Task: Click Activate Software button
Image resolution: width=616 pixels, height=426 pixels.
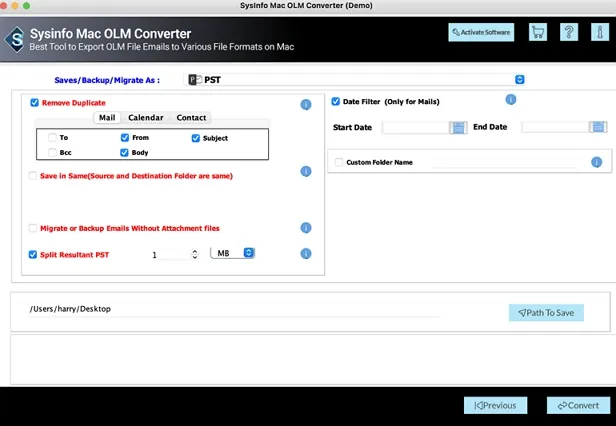Action: (x=481, y=32)
